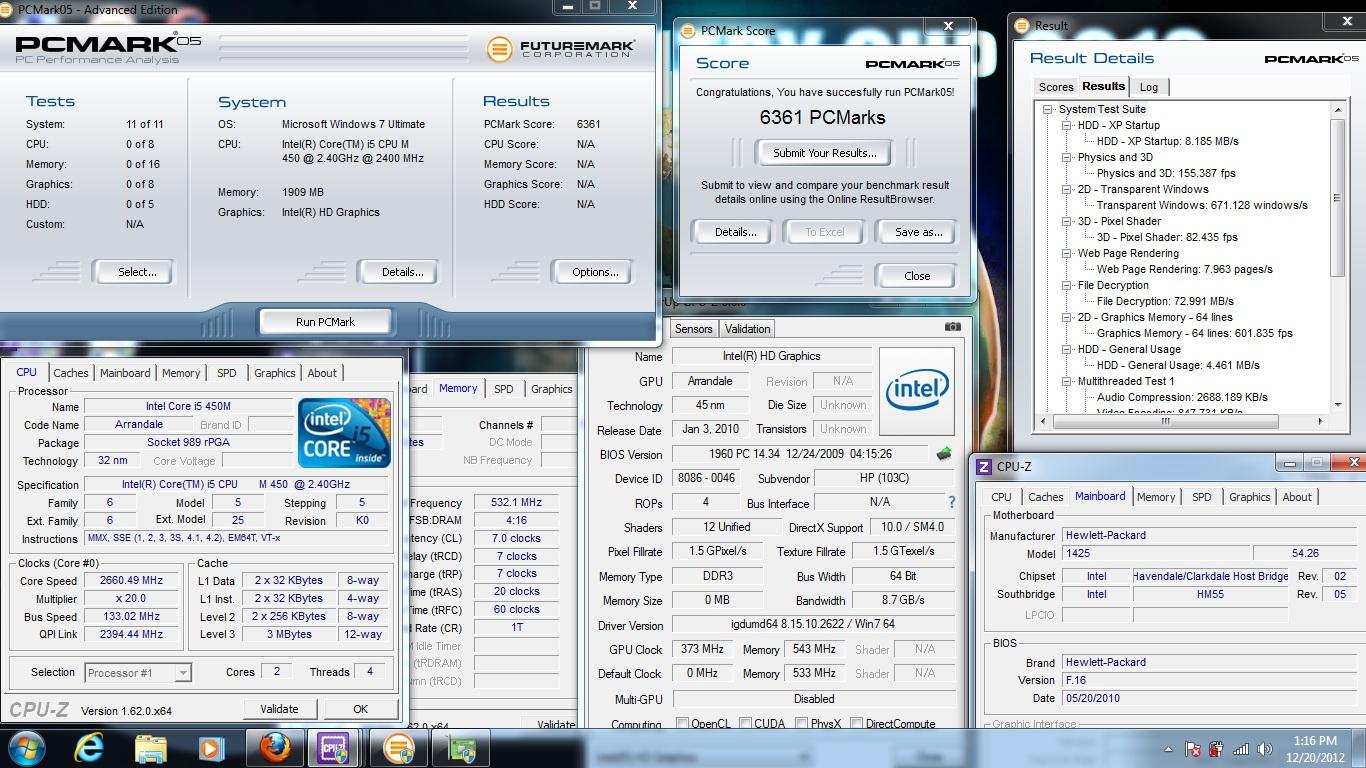This screenshot has width=1366, height=768.
Task: Click CPU-Z Mainboard window title icon
Action: 984,466
